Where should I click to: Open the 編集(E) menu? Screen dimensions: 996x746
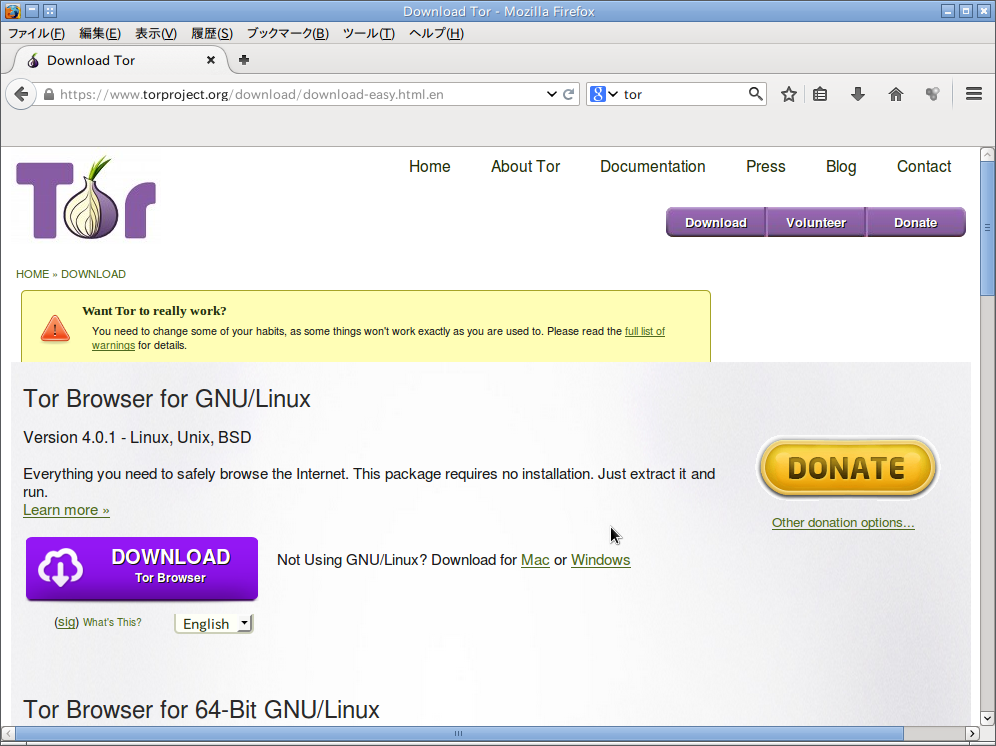(100, 33)
